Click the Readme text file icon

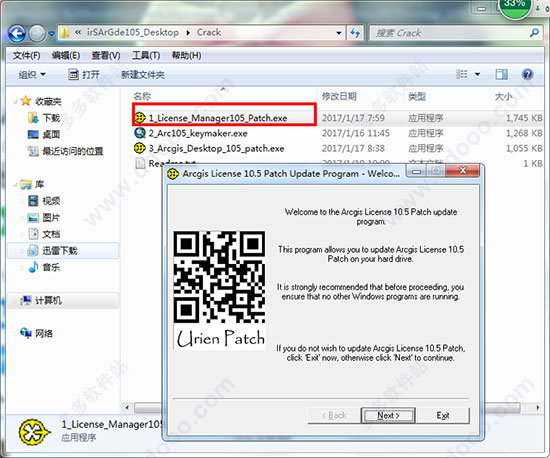coord(140,163)
